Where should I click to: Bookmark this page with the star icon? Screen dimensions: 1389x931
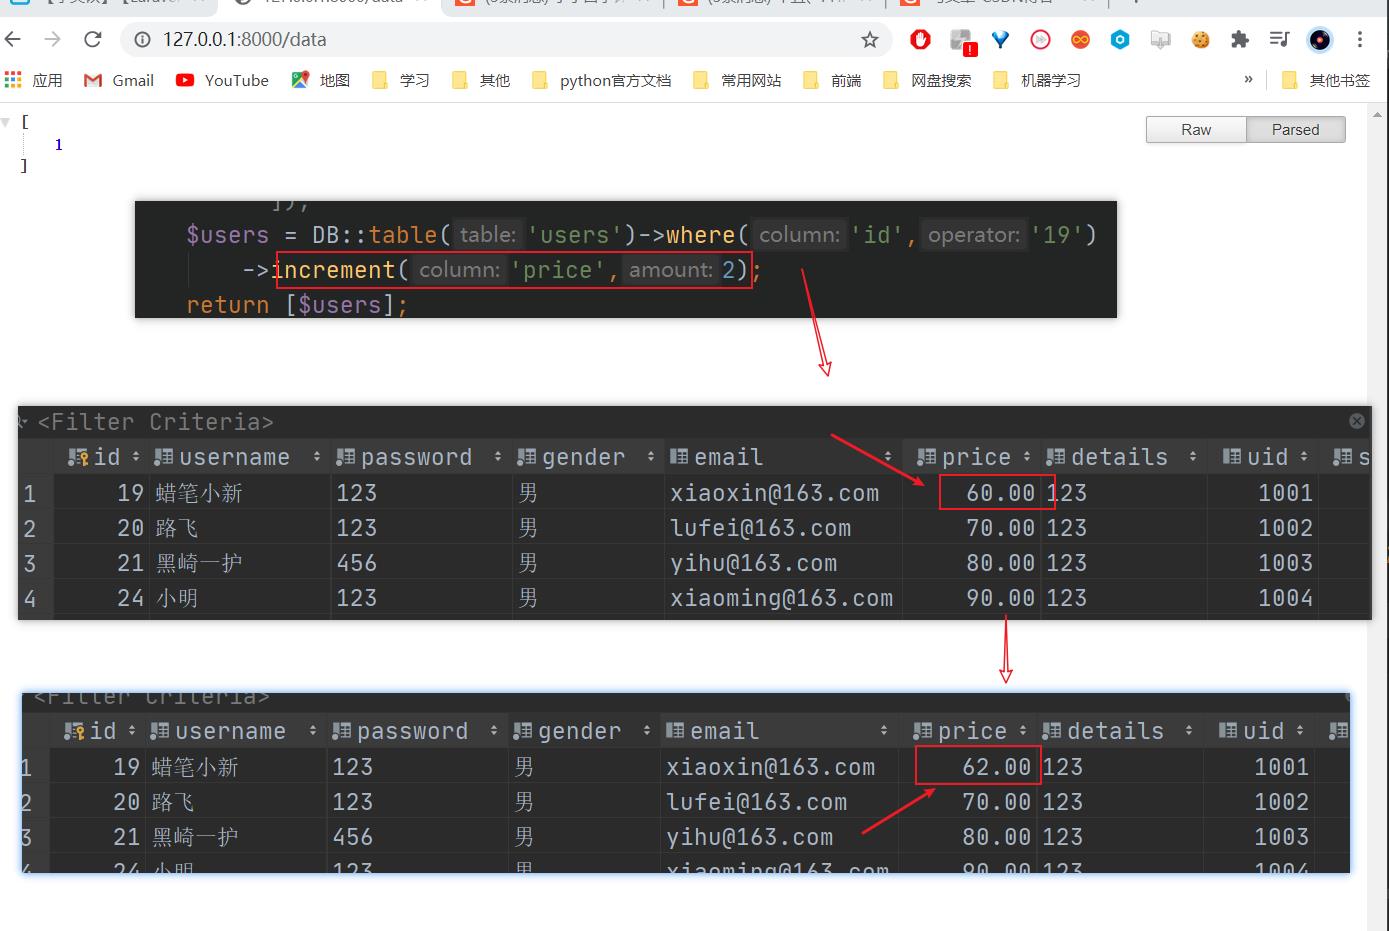[870, 39]
